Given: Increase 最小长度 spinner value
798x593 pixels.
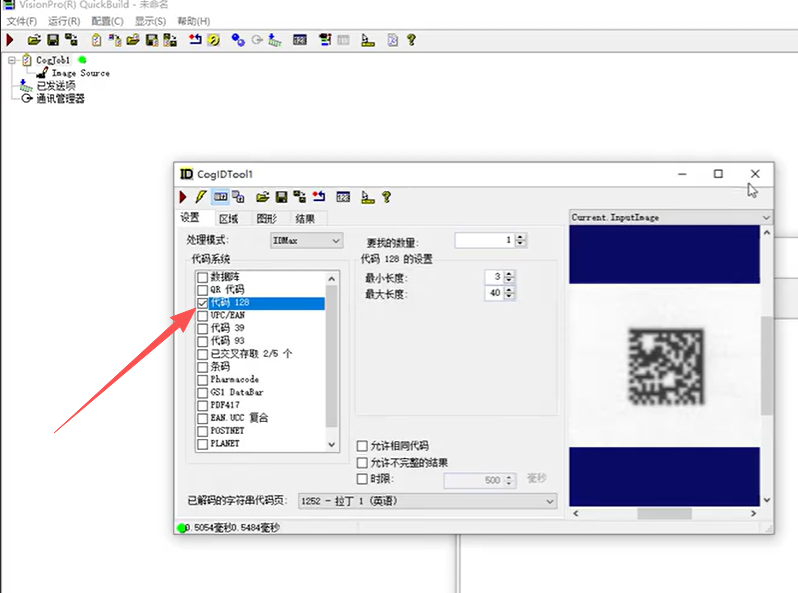Looking at the screenshot, I should (509, 274).
